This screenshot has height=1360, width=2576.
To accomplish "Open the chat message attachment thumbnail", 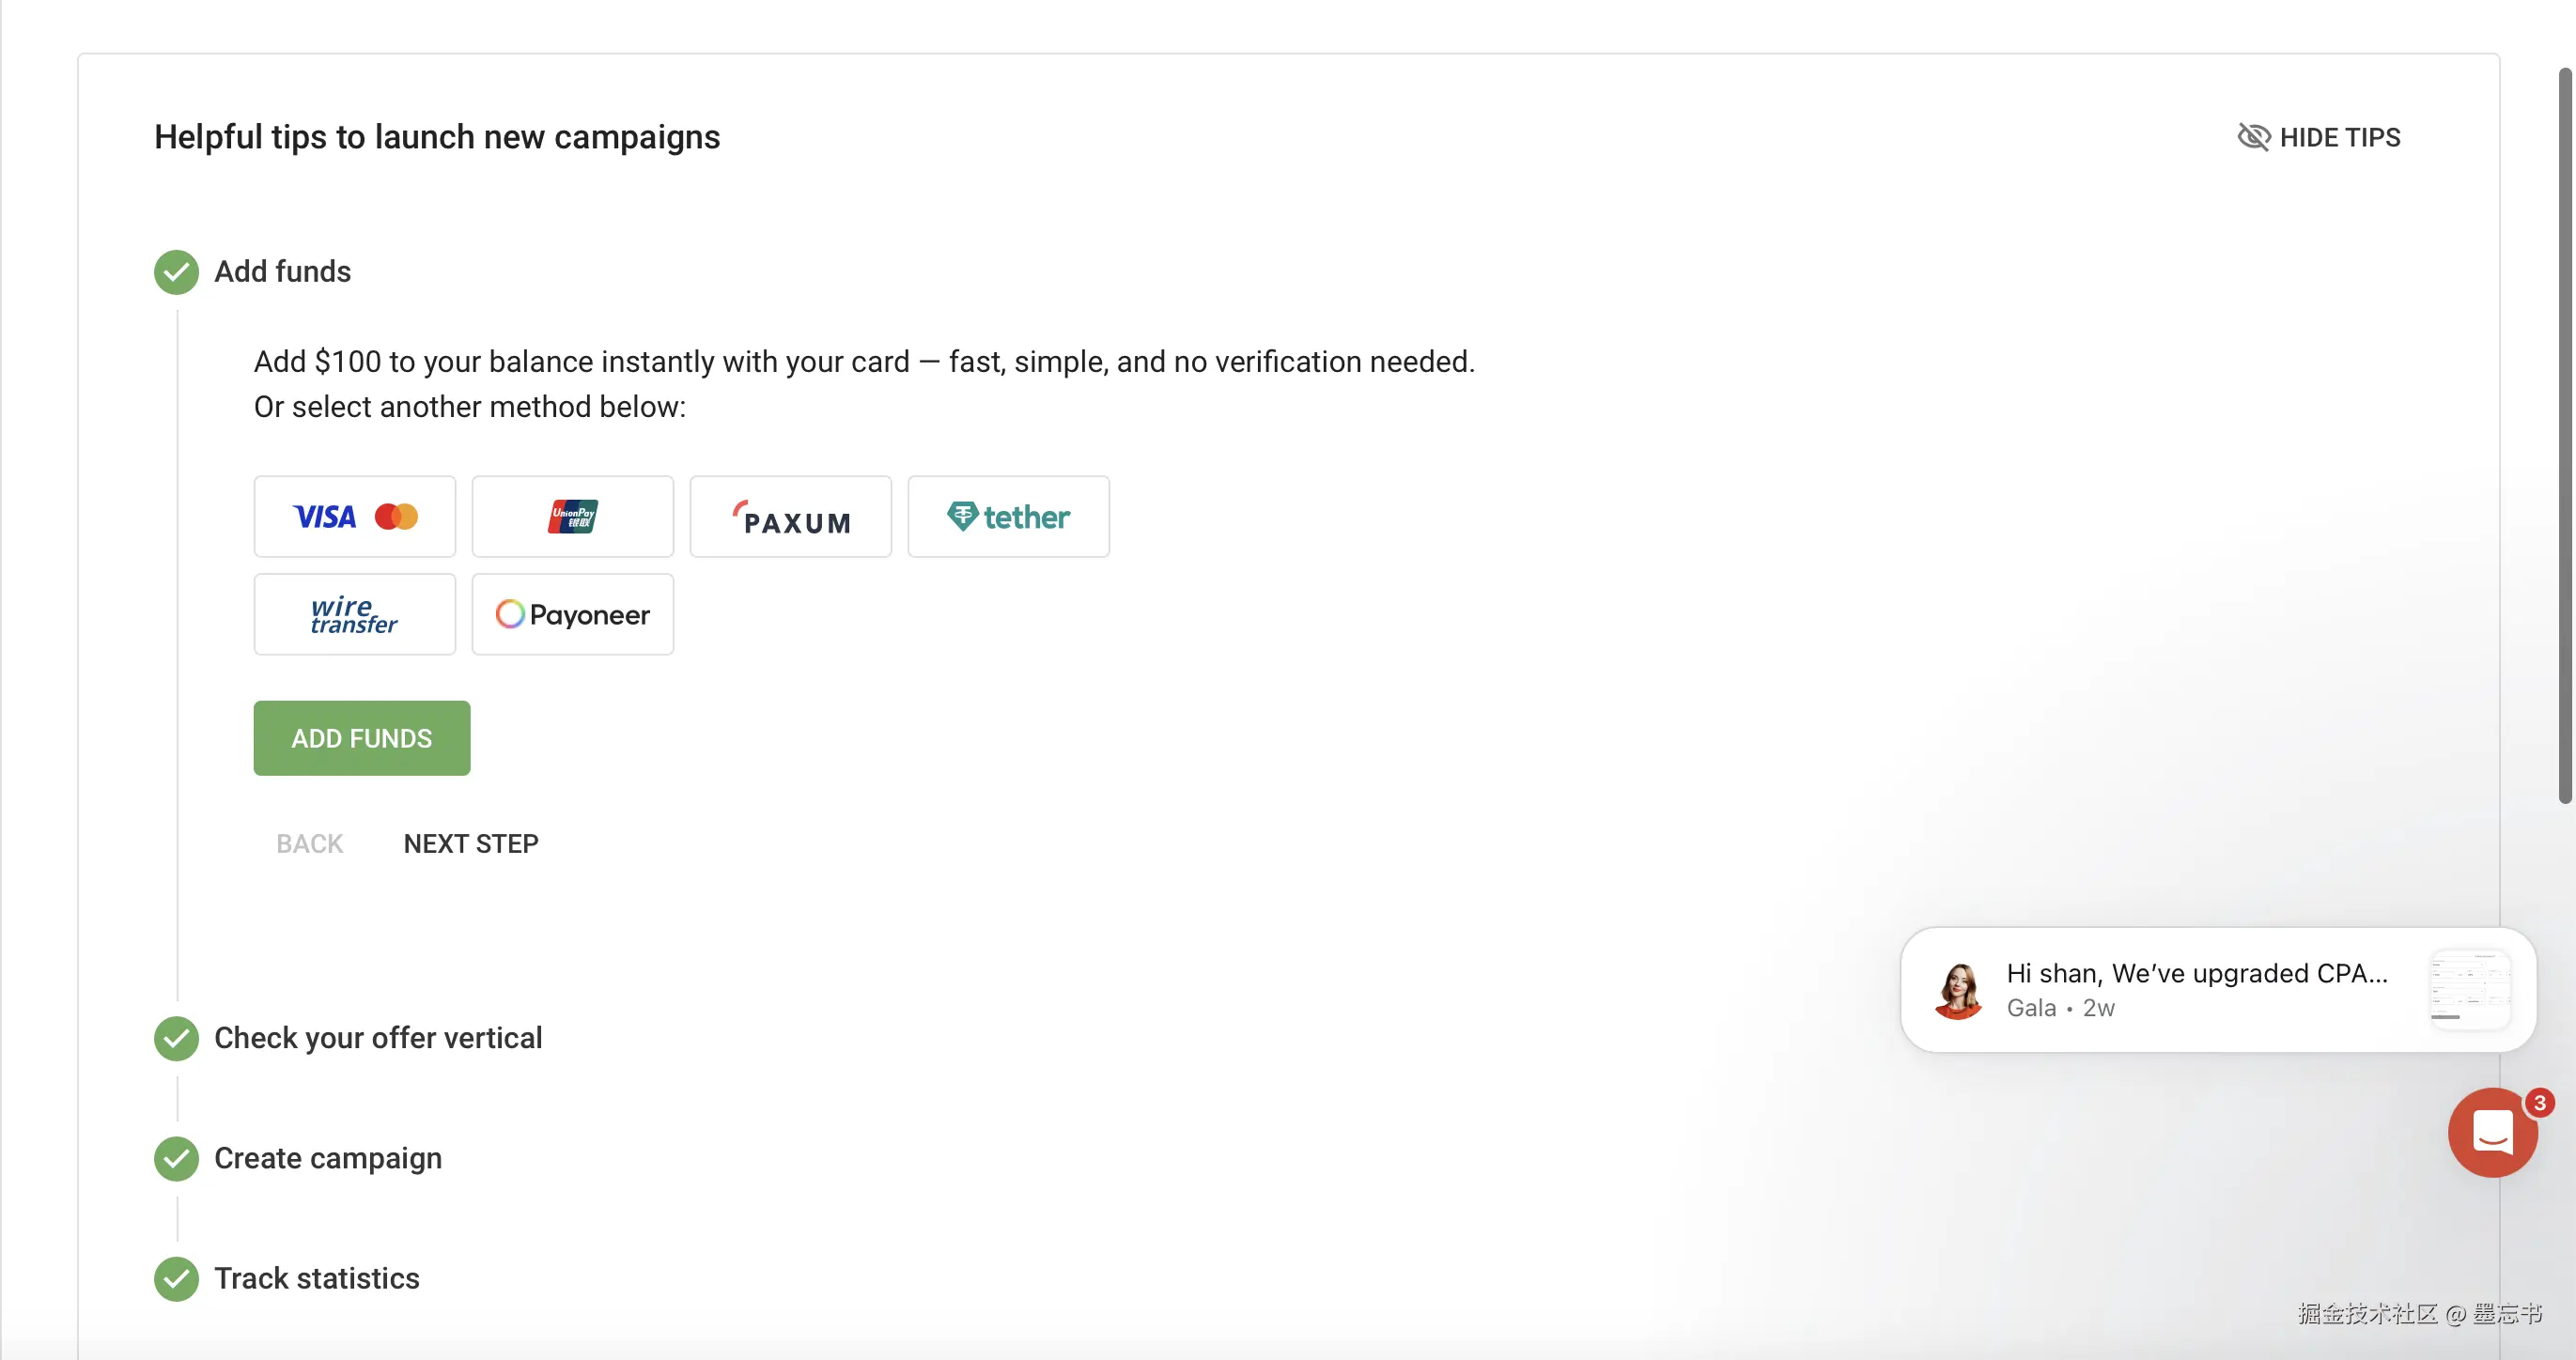I will [2469, 990].
